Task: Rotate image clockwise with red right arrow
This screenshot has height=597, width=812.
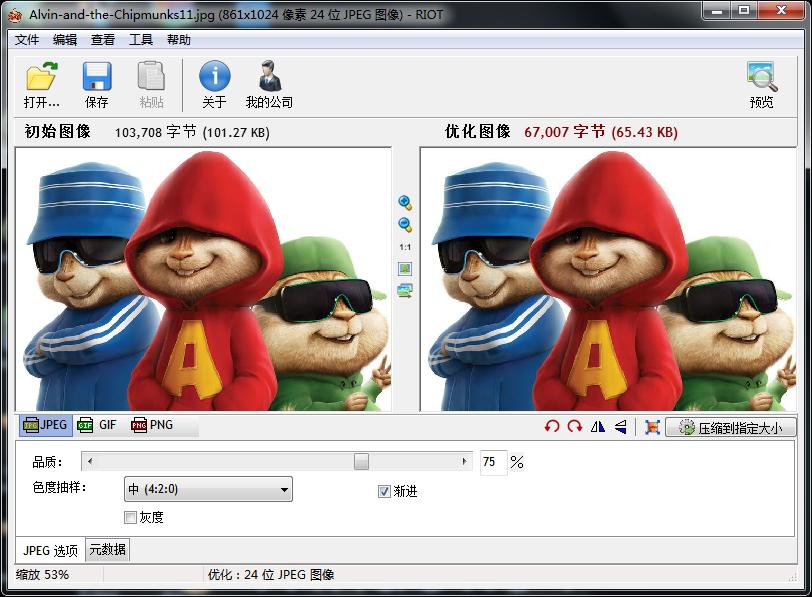Action: tap(575, 427)
